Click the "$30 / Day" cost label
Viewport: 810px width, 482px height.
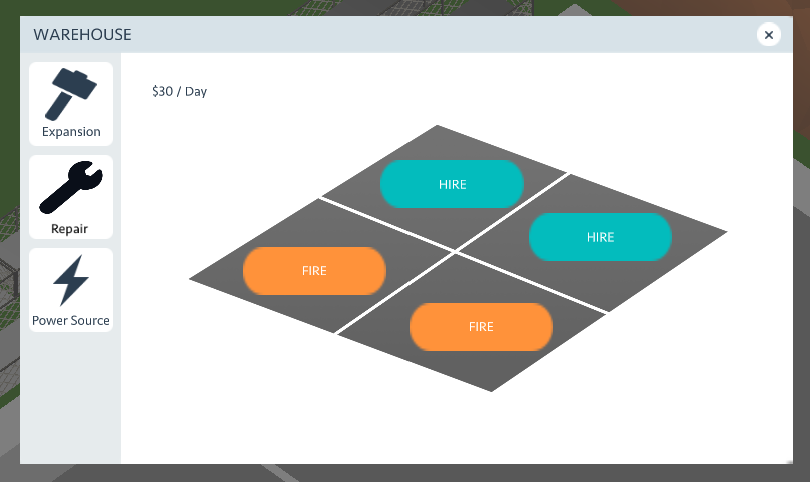coord(179,91)
